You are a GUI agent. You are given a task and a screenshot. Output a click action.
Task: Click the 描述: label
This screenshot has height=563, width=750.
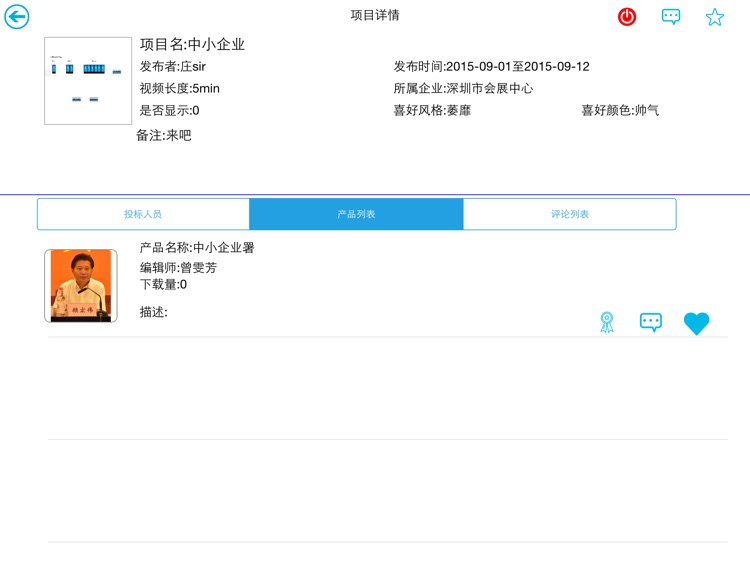[x=154, y=312]
